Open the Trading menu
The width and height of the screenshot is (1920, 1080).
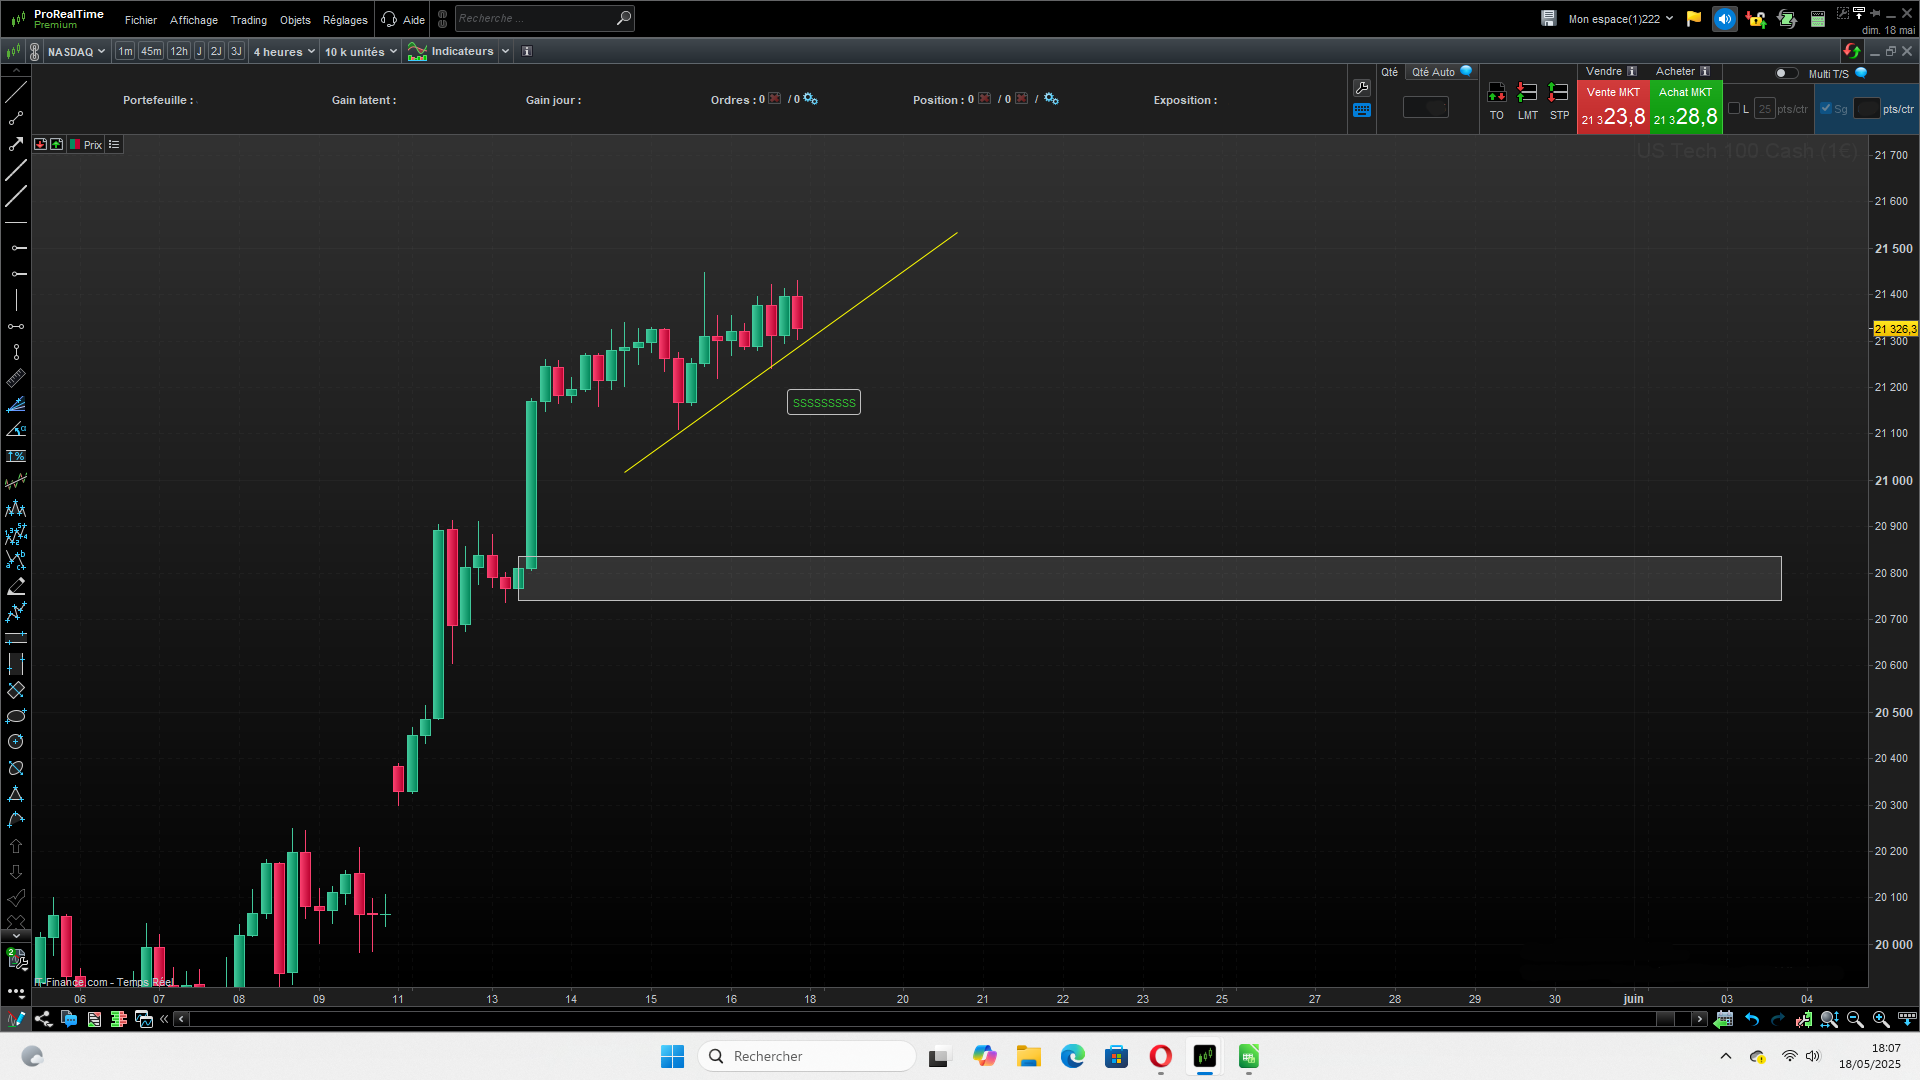[248, 20]
